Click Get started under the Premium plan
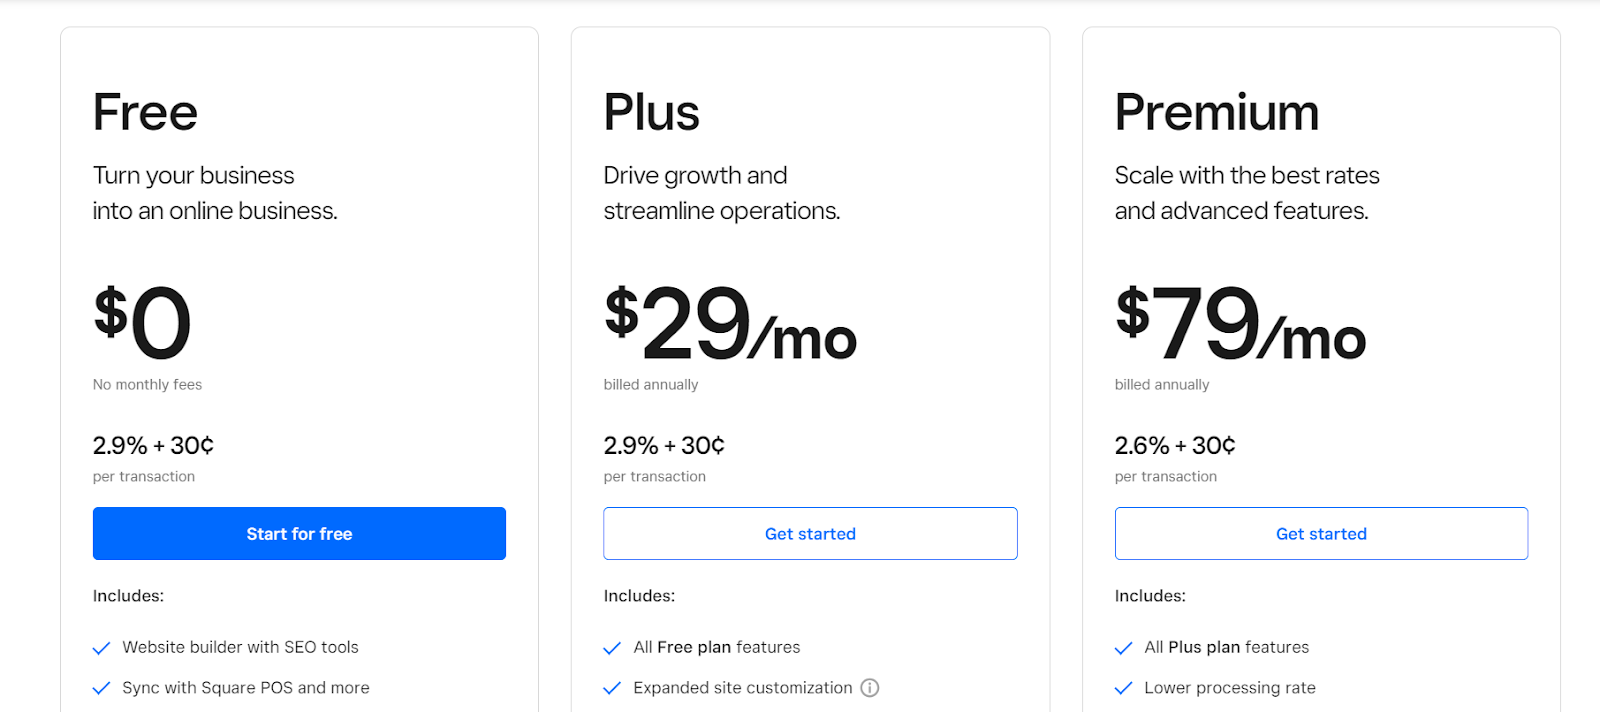The width and height of the screenshot is (1600, 712). (1321, 534)
